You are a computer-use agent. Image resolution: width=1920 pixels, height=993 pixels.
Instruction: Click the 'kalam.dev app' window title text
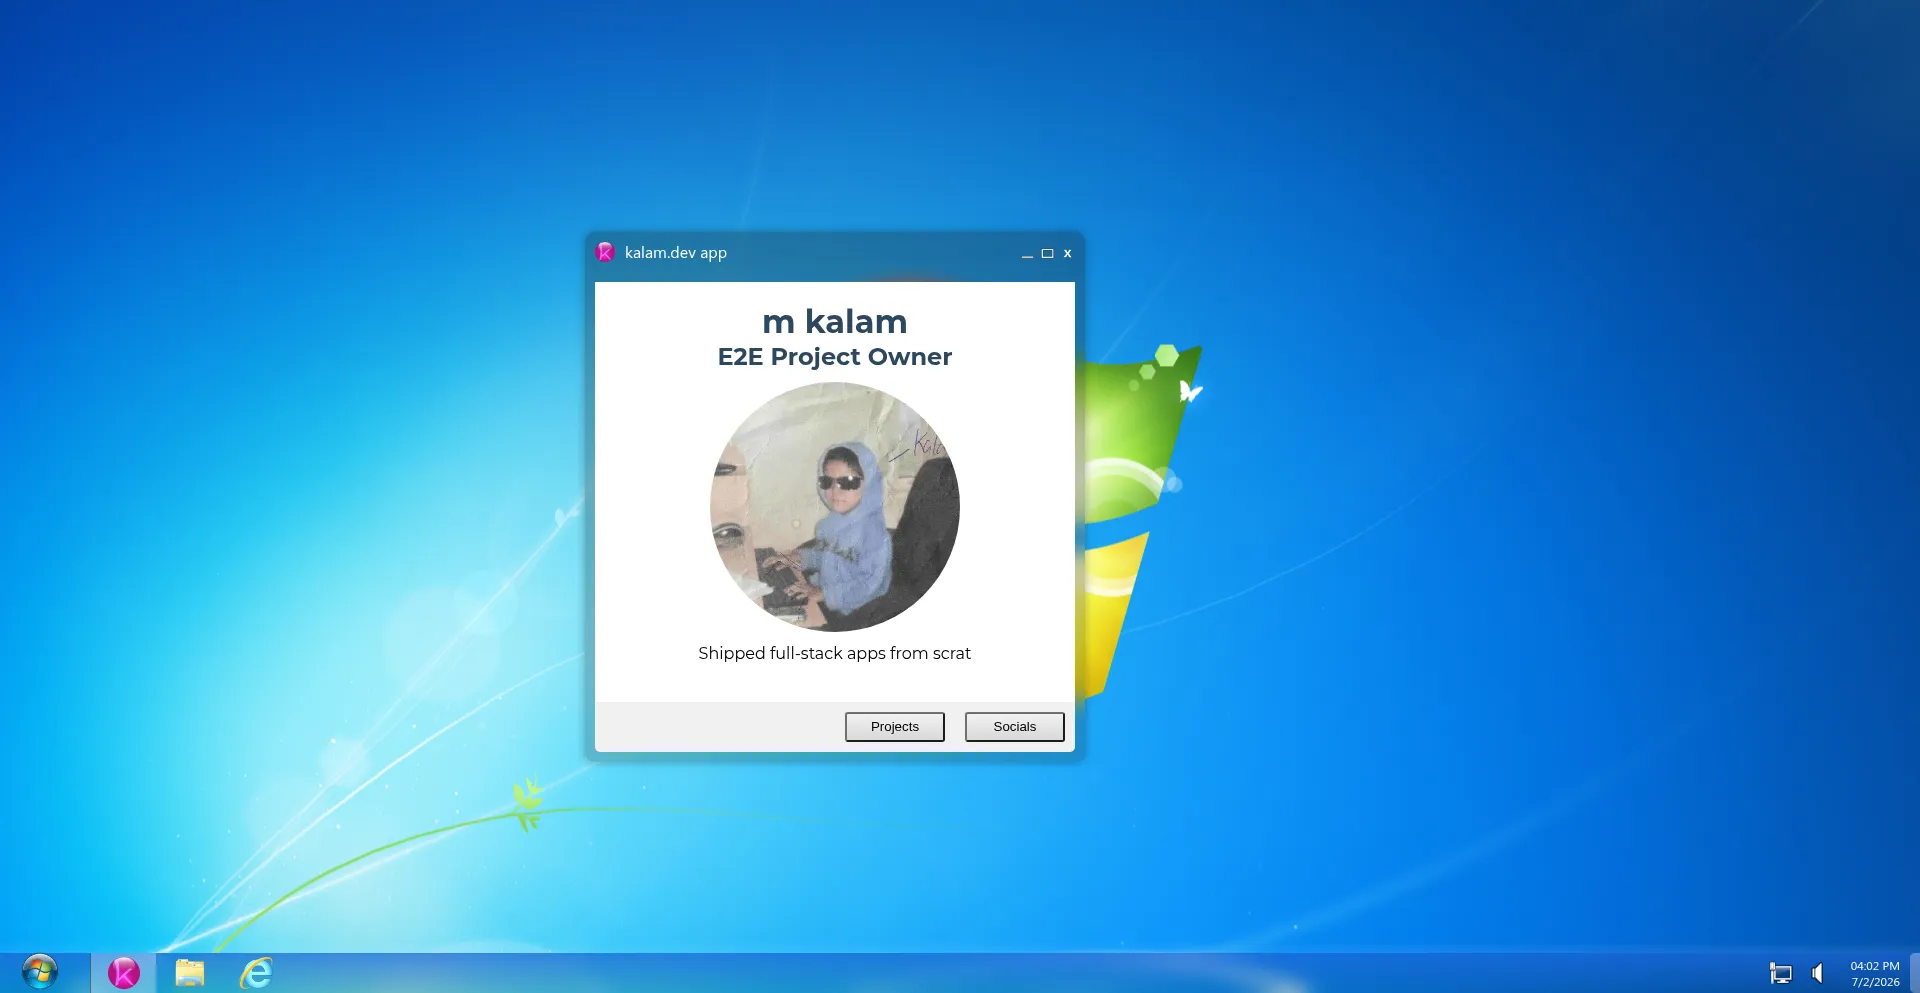676,253
